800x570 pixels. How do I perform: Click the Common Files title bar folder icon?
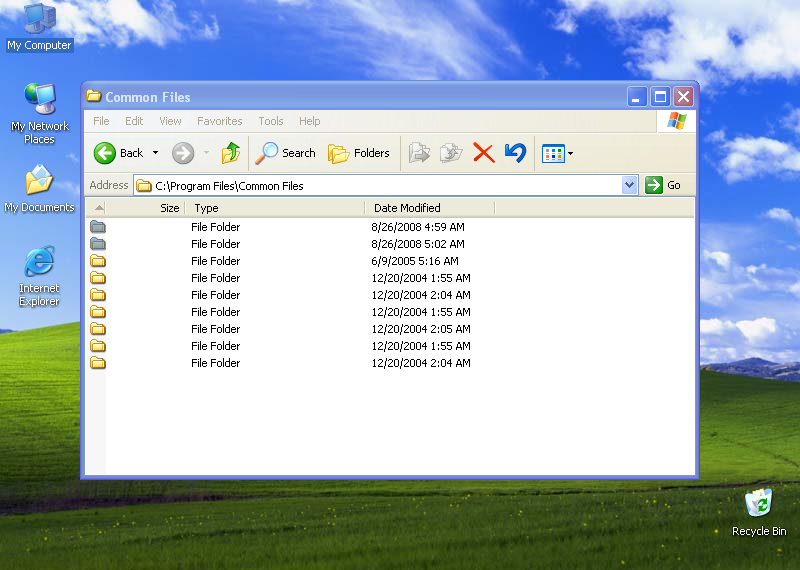(x=93, y=96)
